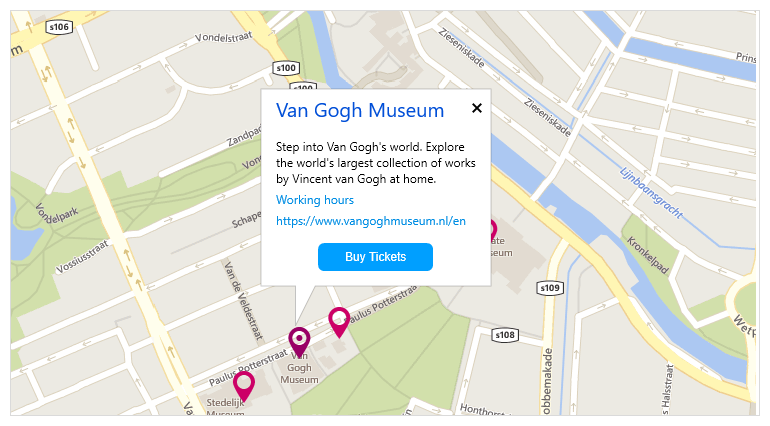Select the pink pin on Paulus Potterstraat
Image resolution: width=770 pixels, height=426 pixels.
pyautogui.click(x=339, y=322)
